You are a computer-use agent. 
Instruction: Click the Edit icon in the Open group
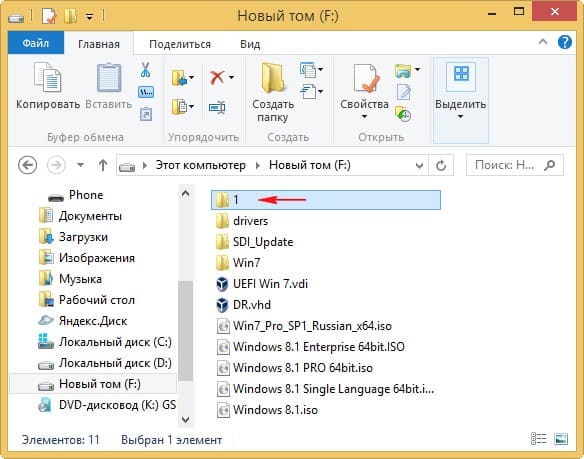point(403,92)
